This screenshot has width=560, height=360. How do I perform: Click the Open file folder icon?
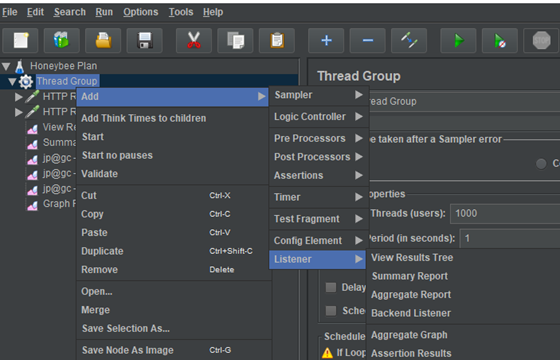pos(103,40)
